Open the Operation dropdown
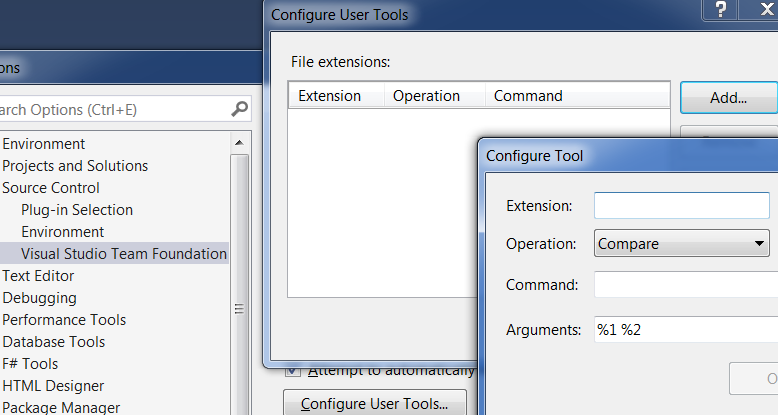This screenshot has width=778, height=415. tap(681, 243)
